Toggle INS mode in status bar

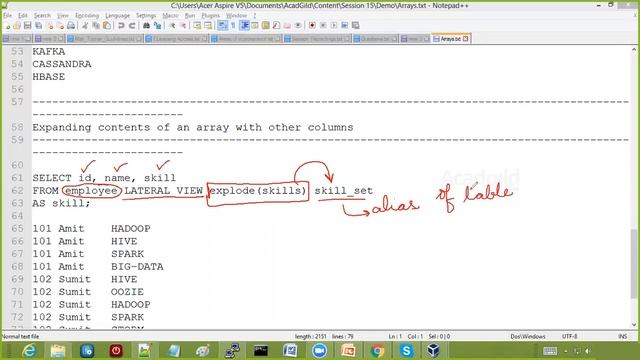(x=622, y=336)
